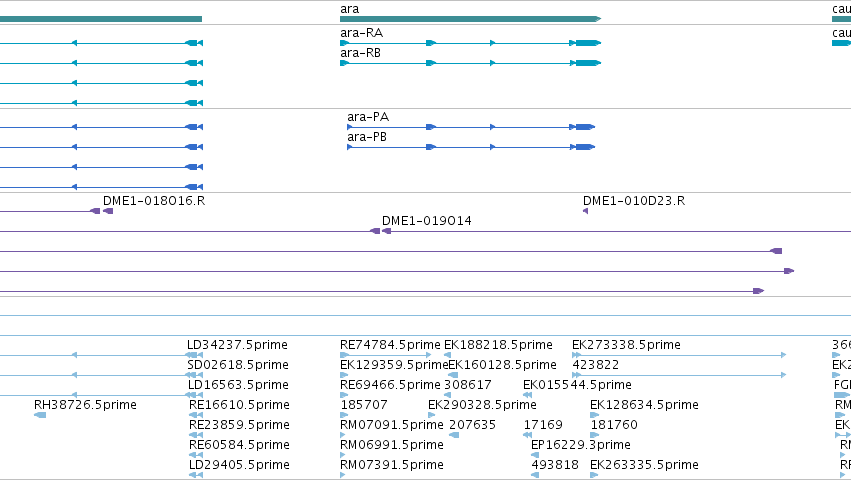Select EST EK015544.5prime
Viewport: 851px width, 480px height.
(x=577, y=385)
